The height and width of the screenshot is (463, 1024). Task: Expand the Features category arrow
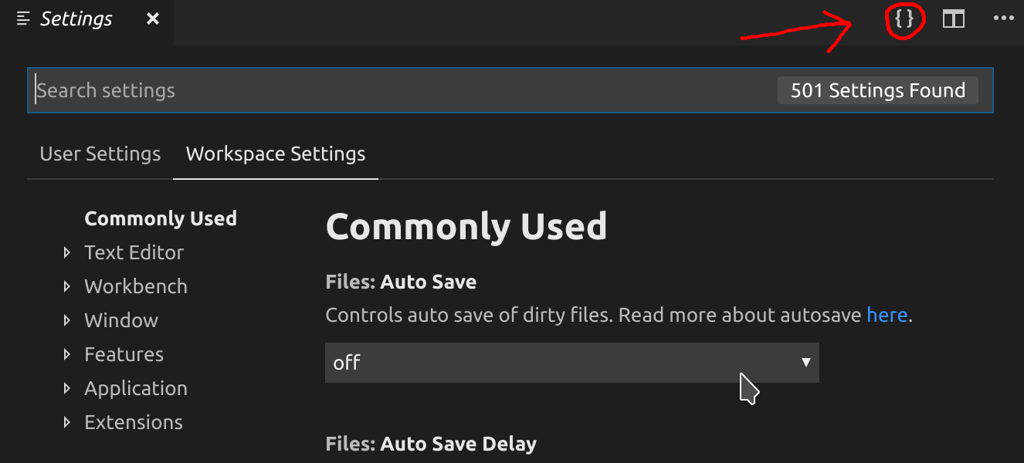[67, 355]
